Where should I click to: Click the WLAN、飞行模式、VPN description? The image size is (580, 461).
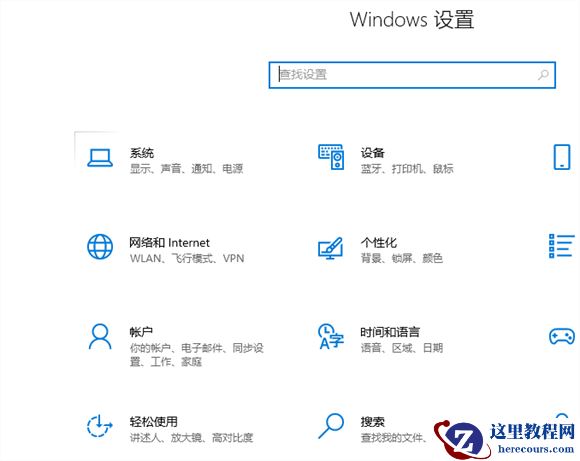[187, 258]
